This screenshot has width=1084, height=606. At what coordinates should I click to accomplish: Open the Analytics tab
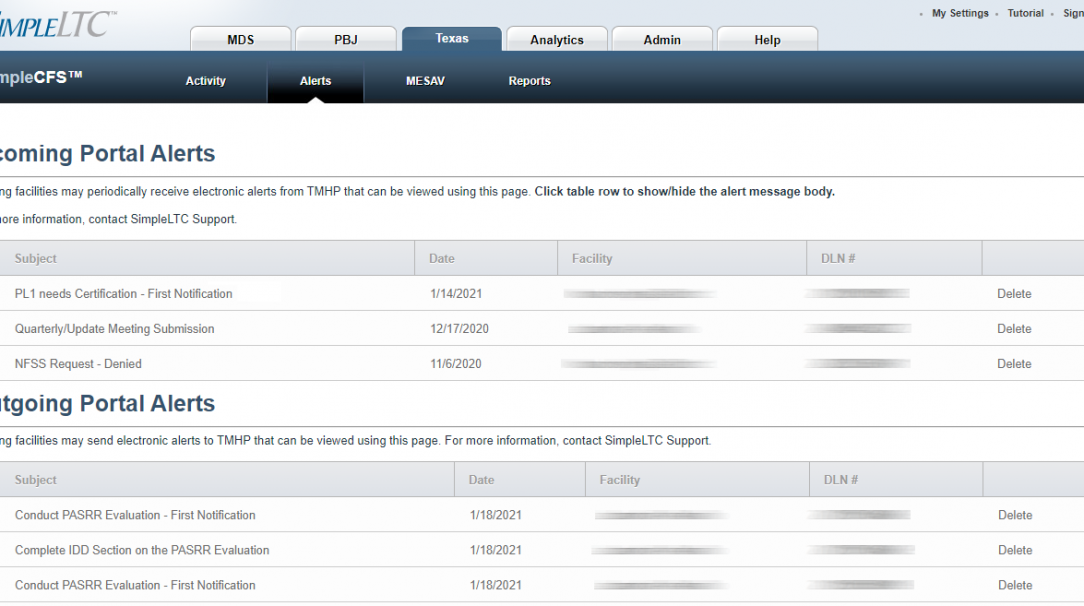tap(556, 40)
